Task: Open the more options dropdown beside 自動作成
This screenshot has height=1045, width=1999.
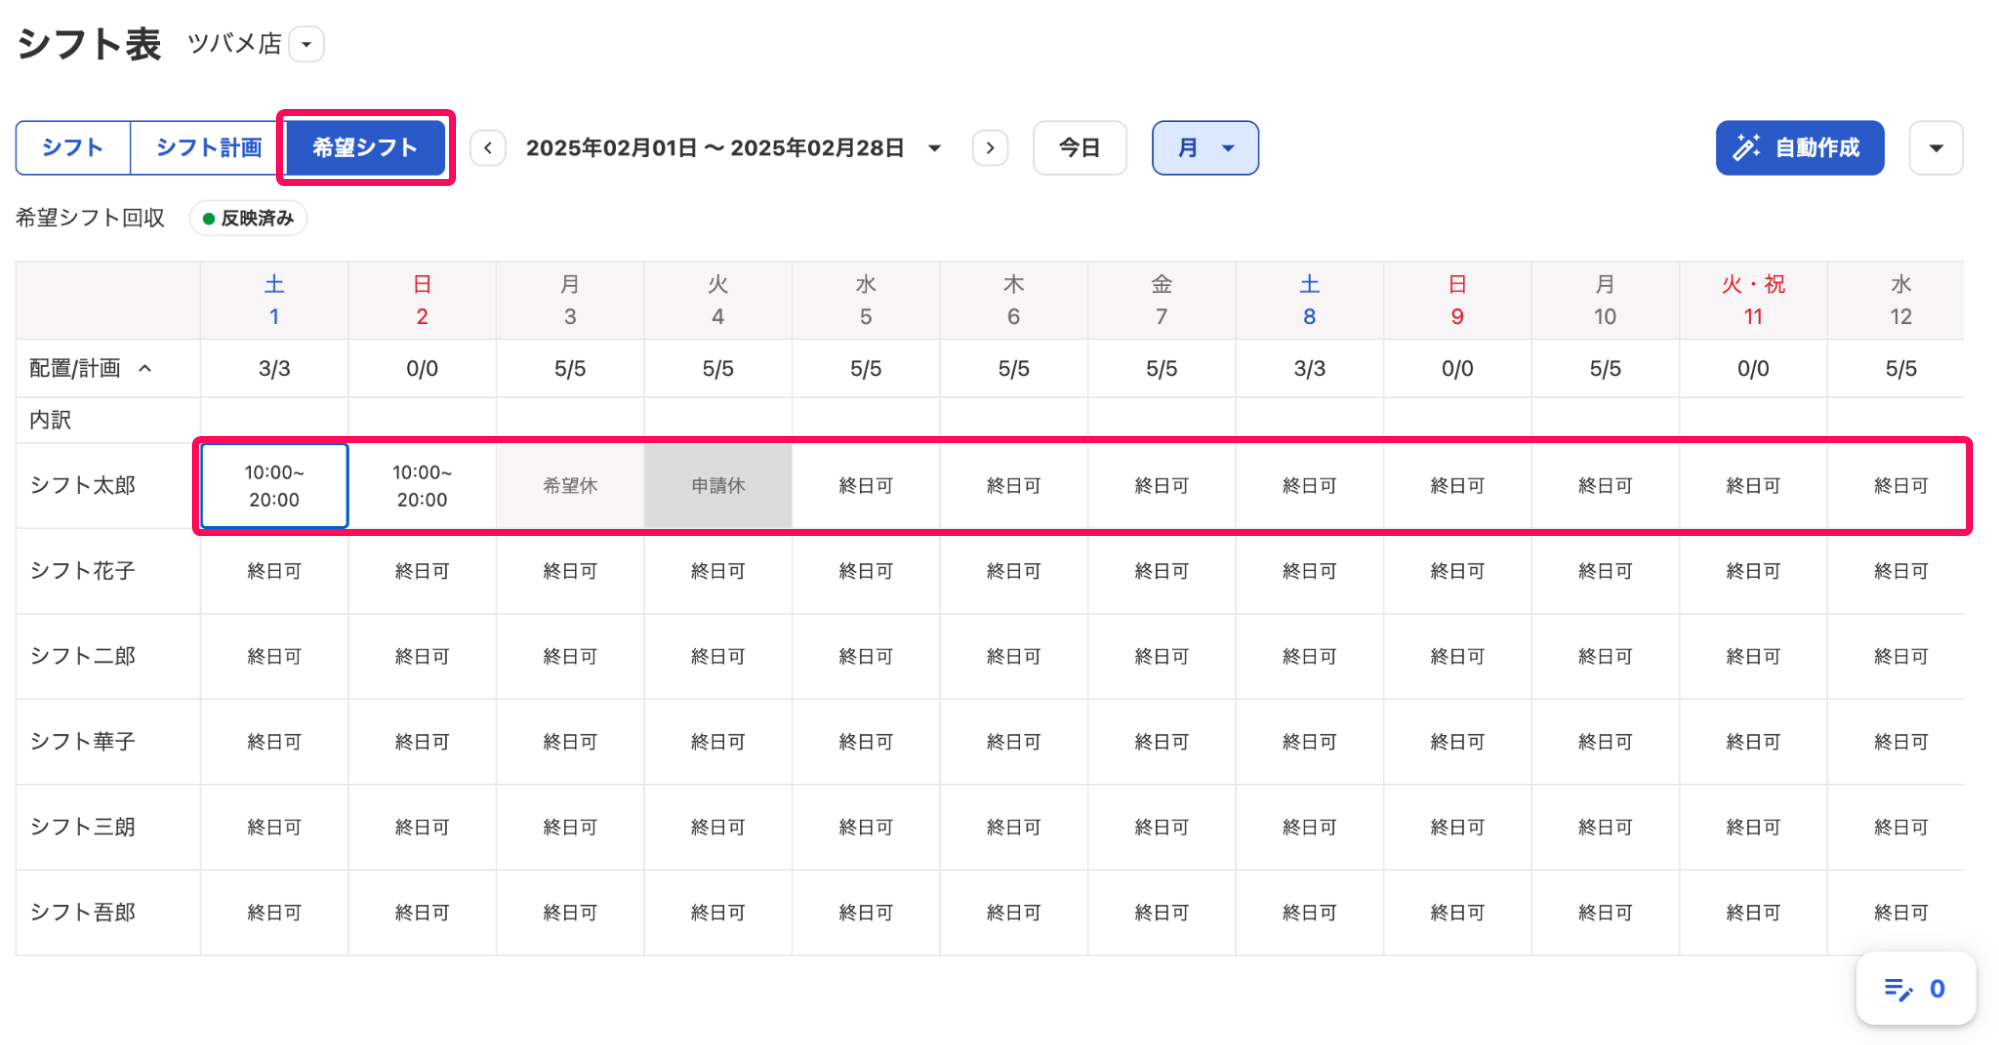Action: tap(1936, 148)
